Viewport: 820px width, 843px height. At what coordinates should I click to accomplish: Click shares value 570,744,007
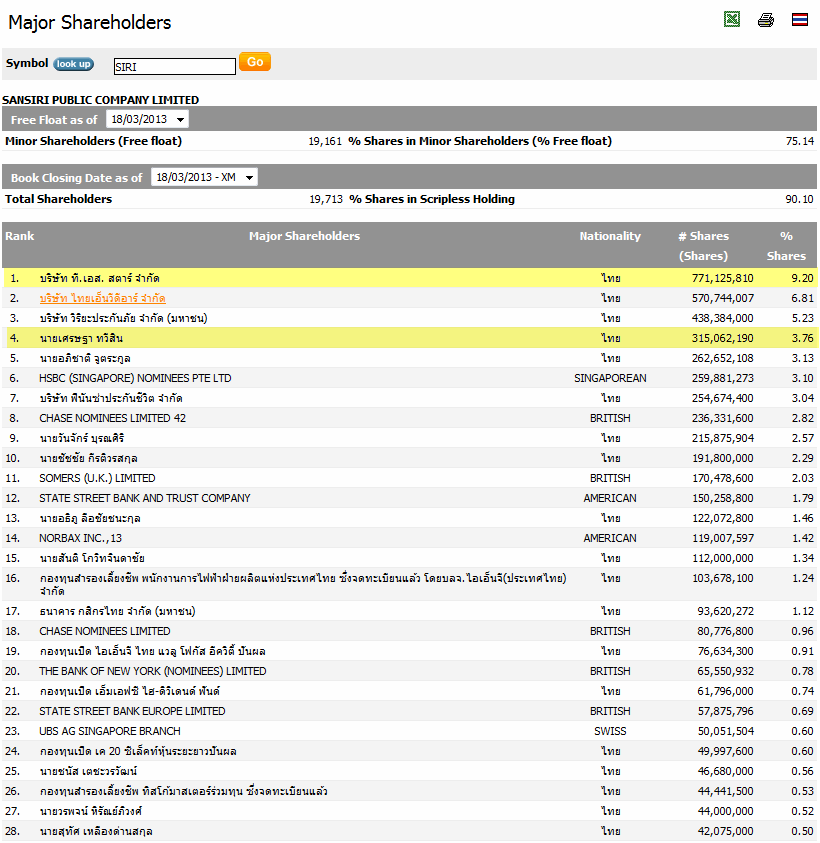click(x=722, y=298)
